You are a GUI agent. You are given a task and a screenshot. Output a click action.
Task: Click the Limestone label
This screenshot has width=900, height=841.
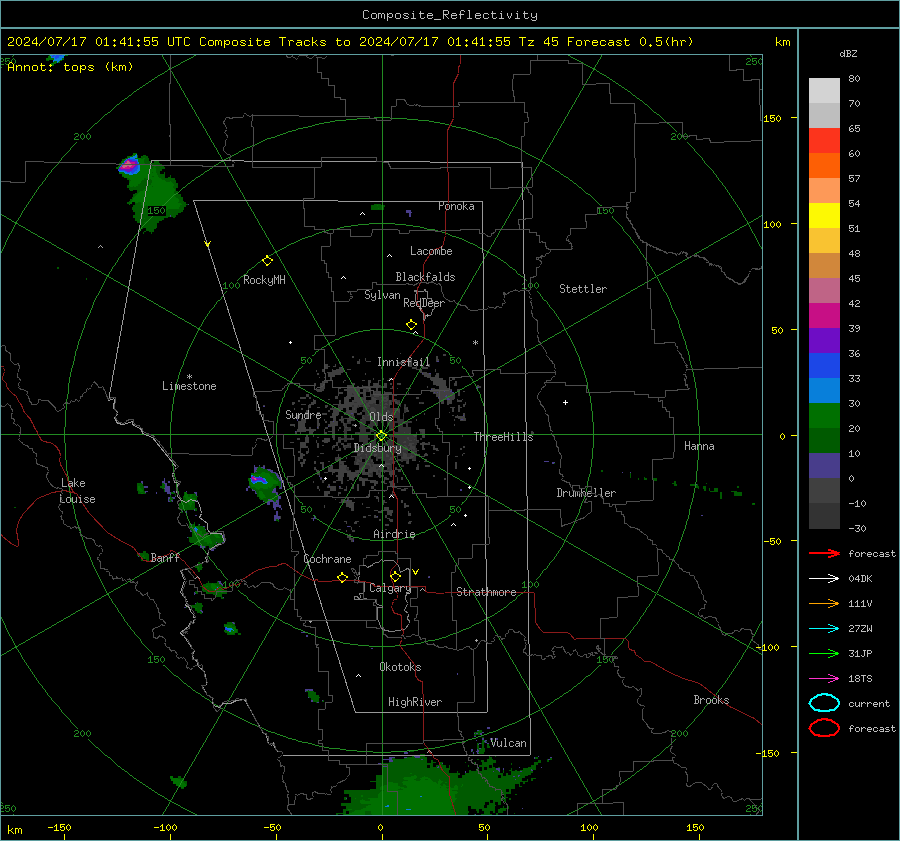(x=189, y=386)
